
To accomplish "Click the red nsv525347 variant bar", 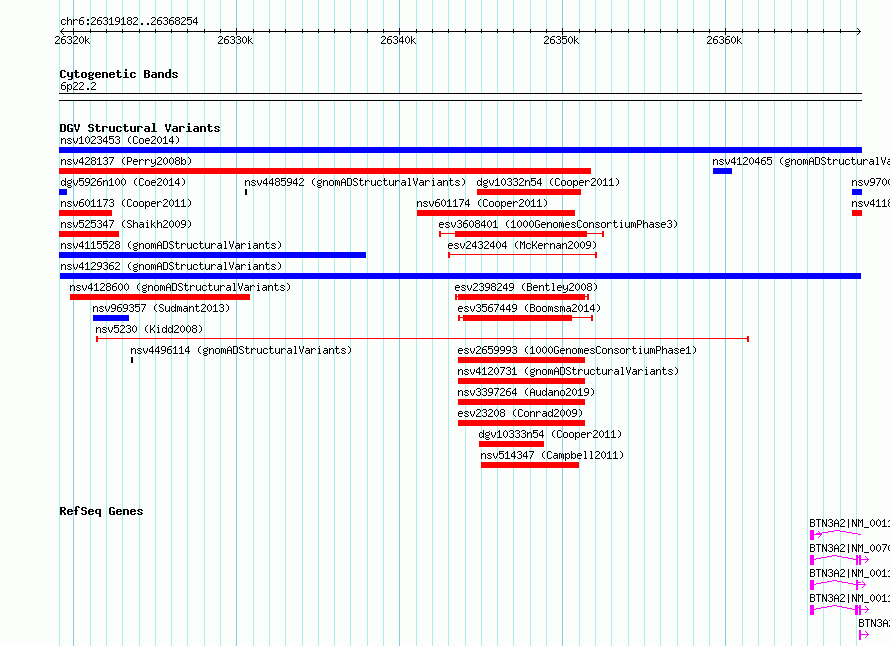I will (x=89, y=234).
